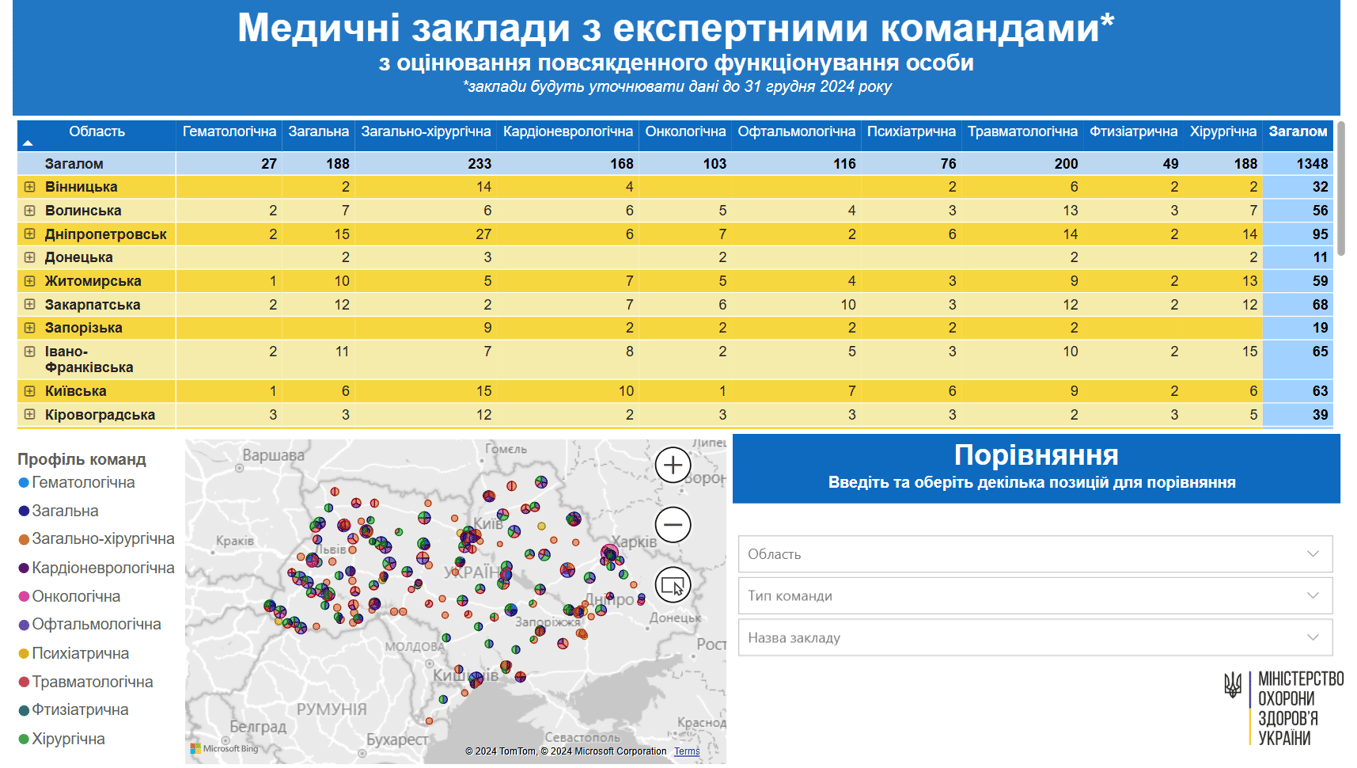Click the green Хірургічна legend dot

click(22, 739)
